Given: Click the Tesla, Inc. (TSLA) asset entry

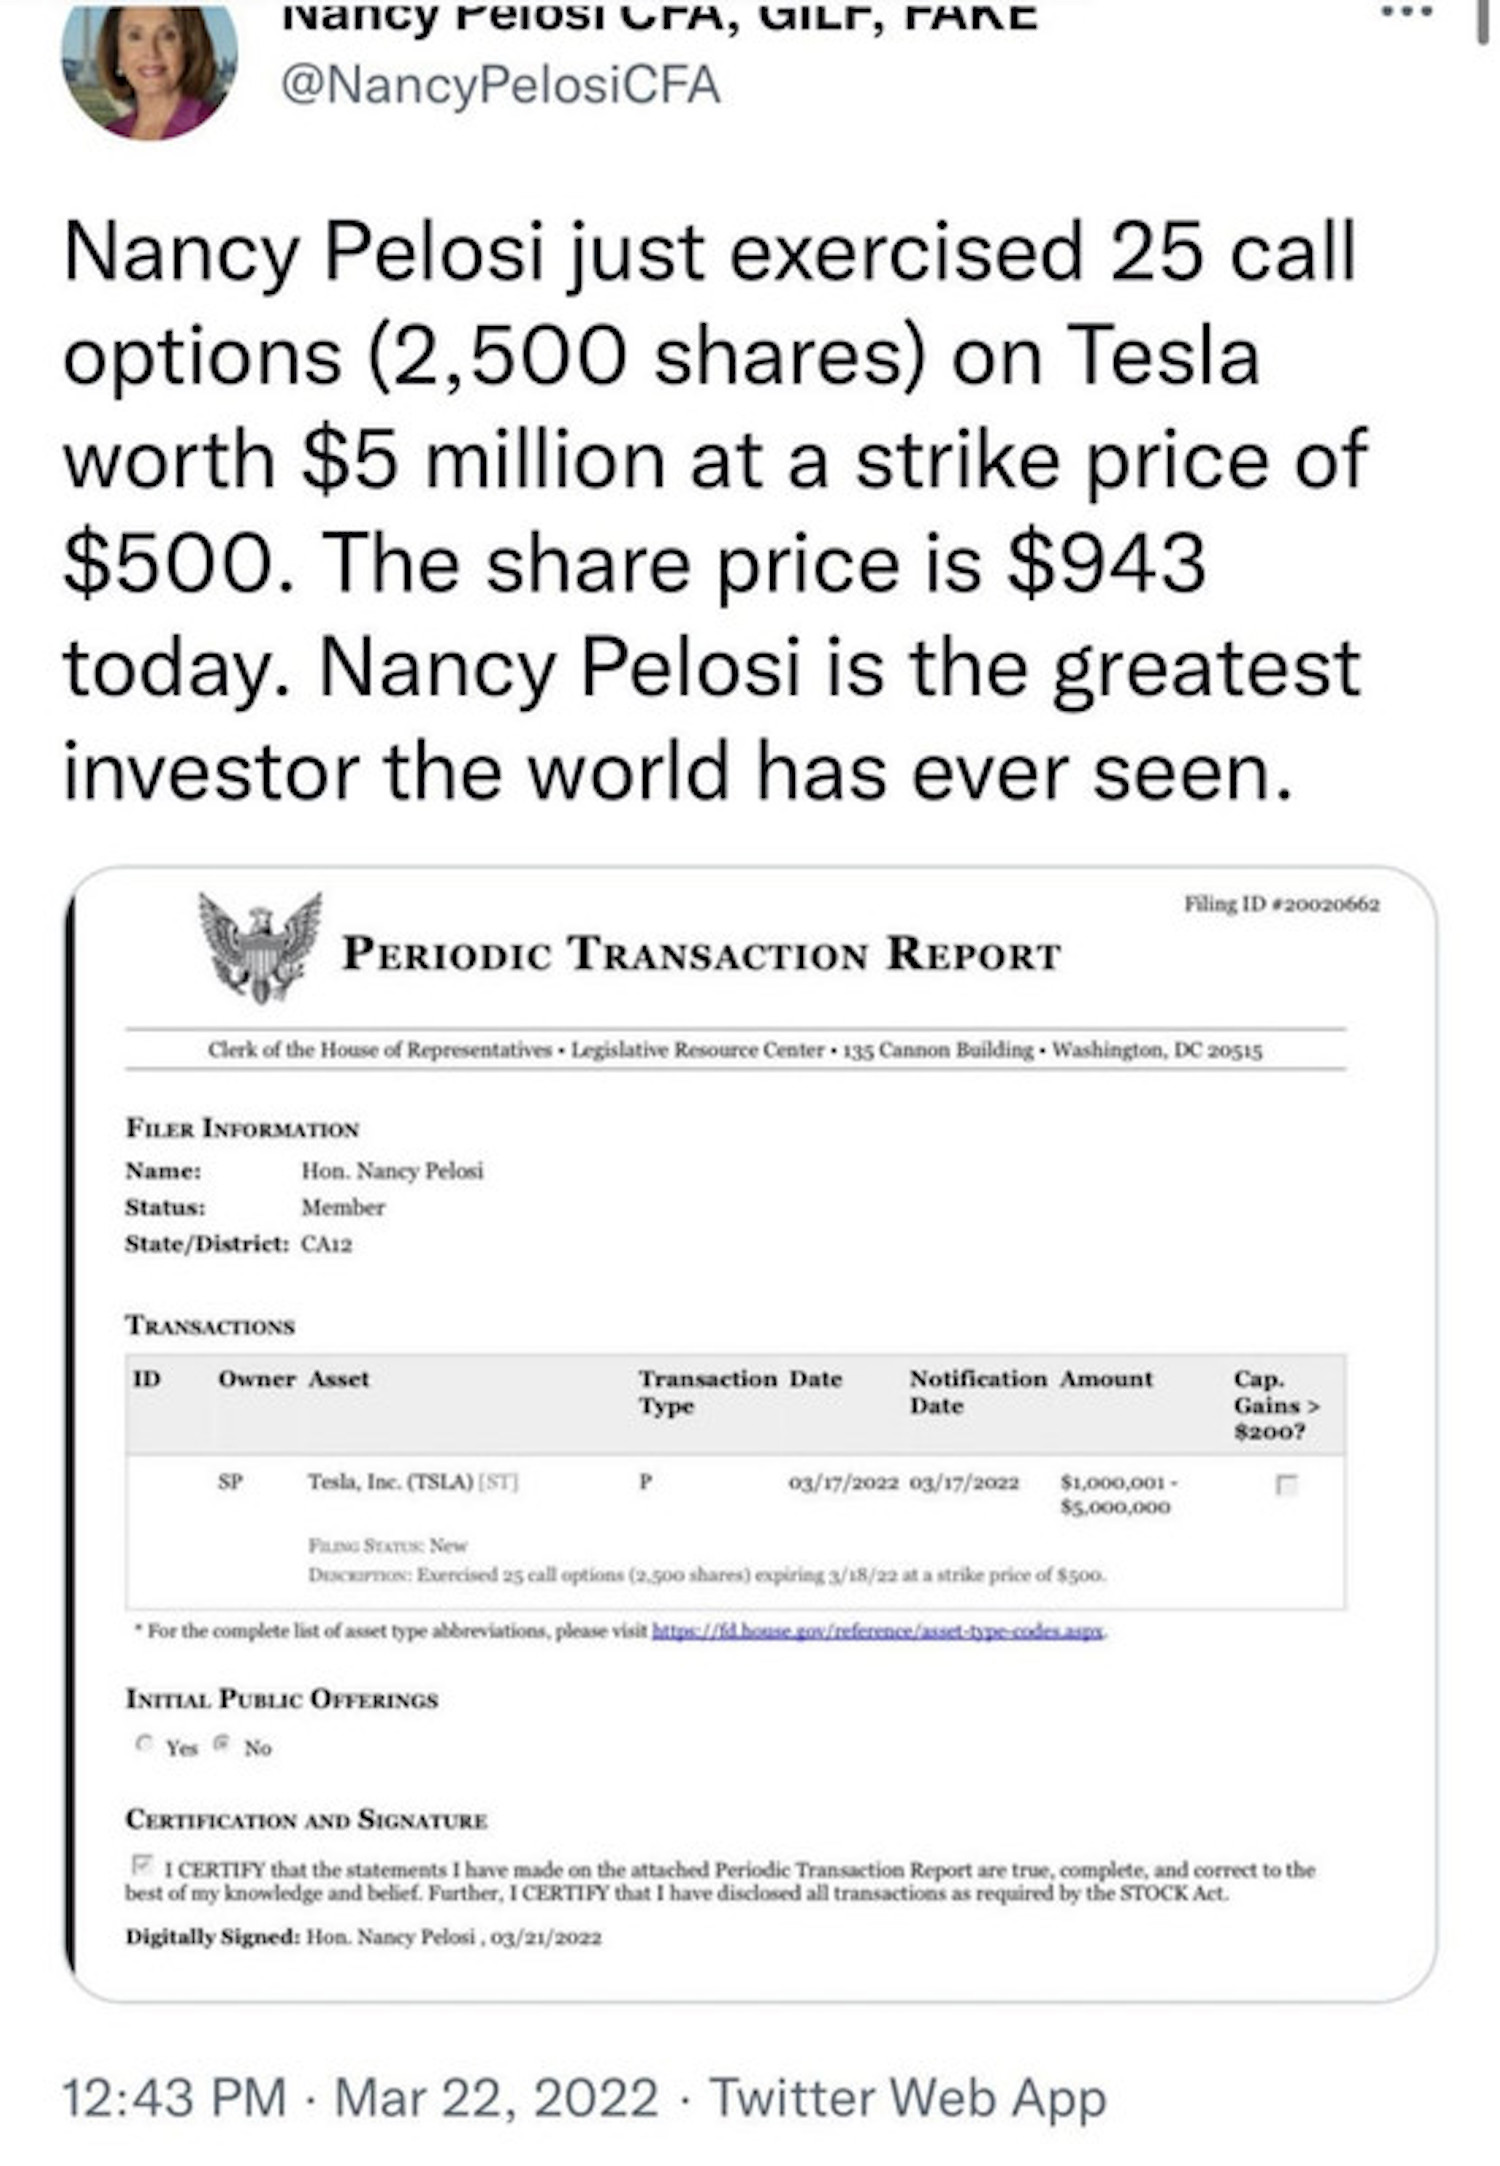Looking at the screenshot, I should click(390, 1482).
